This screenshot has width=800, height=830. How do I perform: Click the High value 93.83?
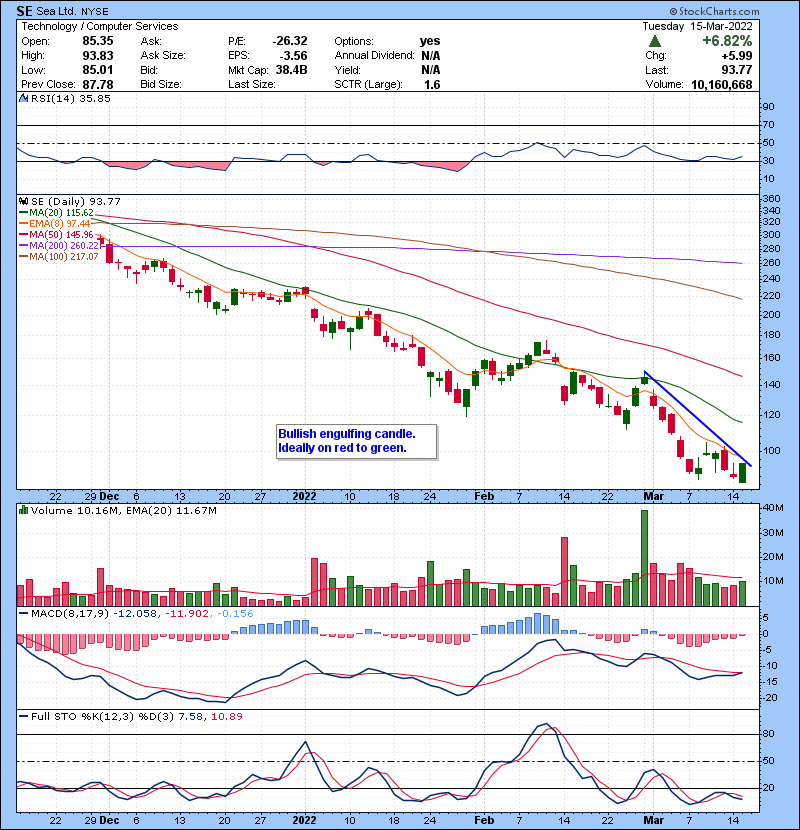(98, 56)
